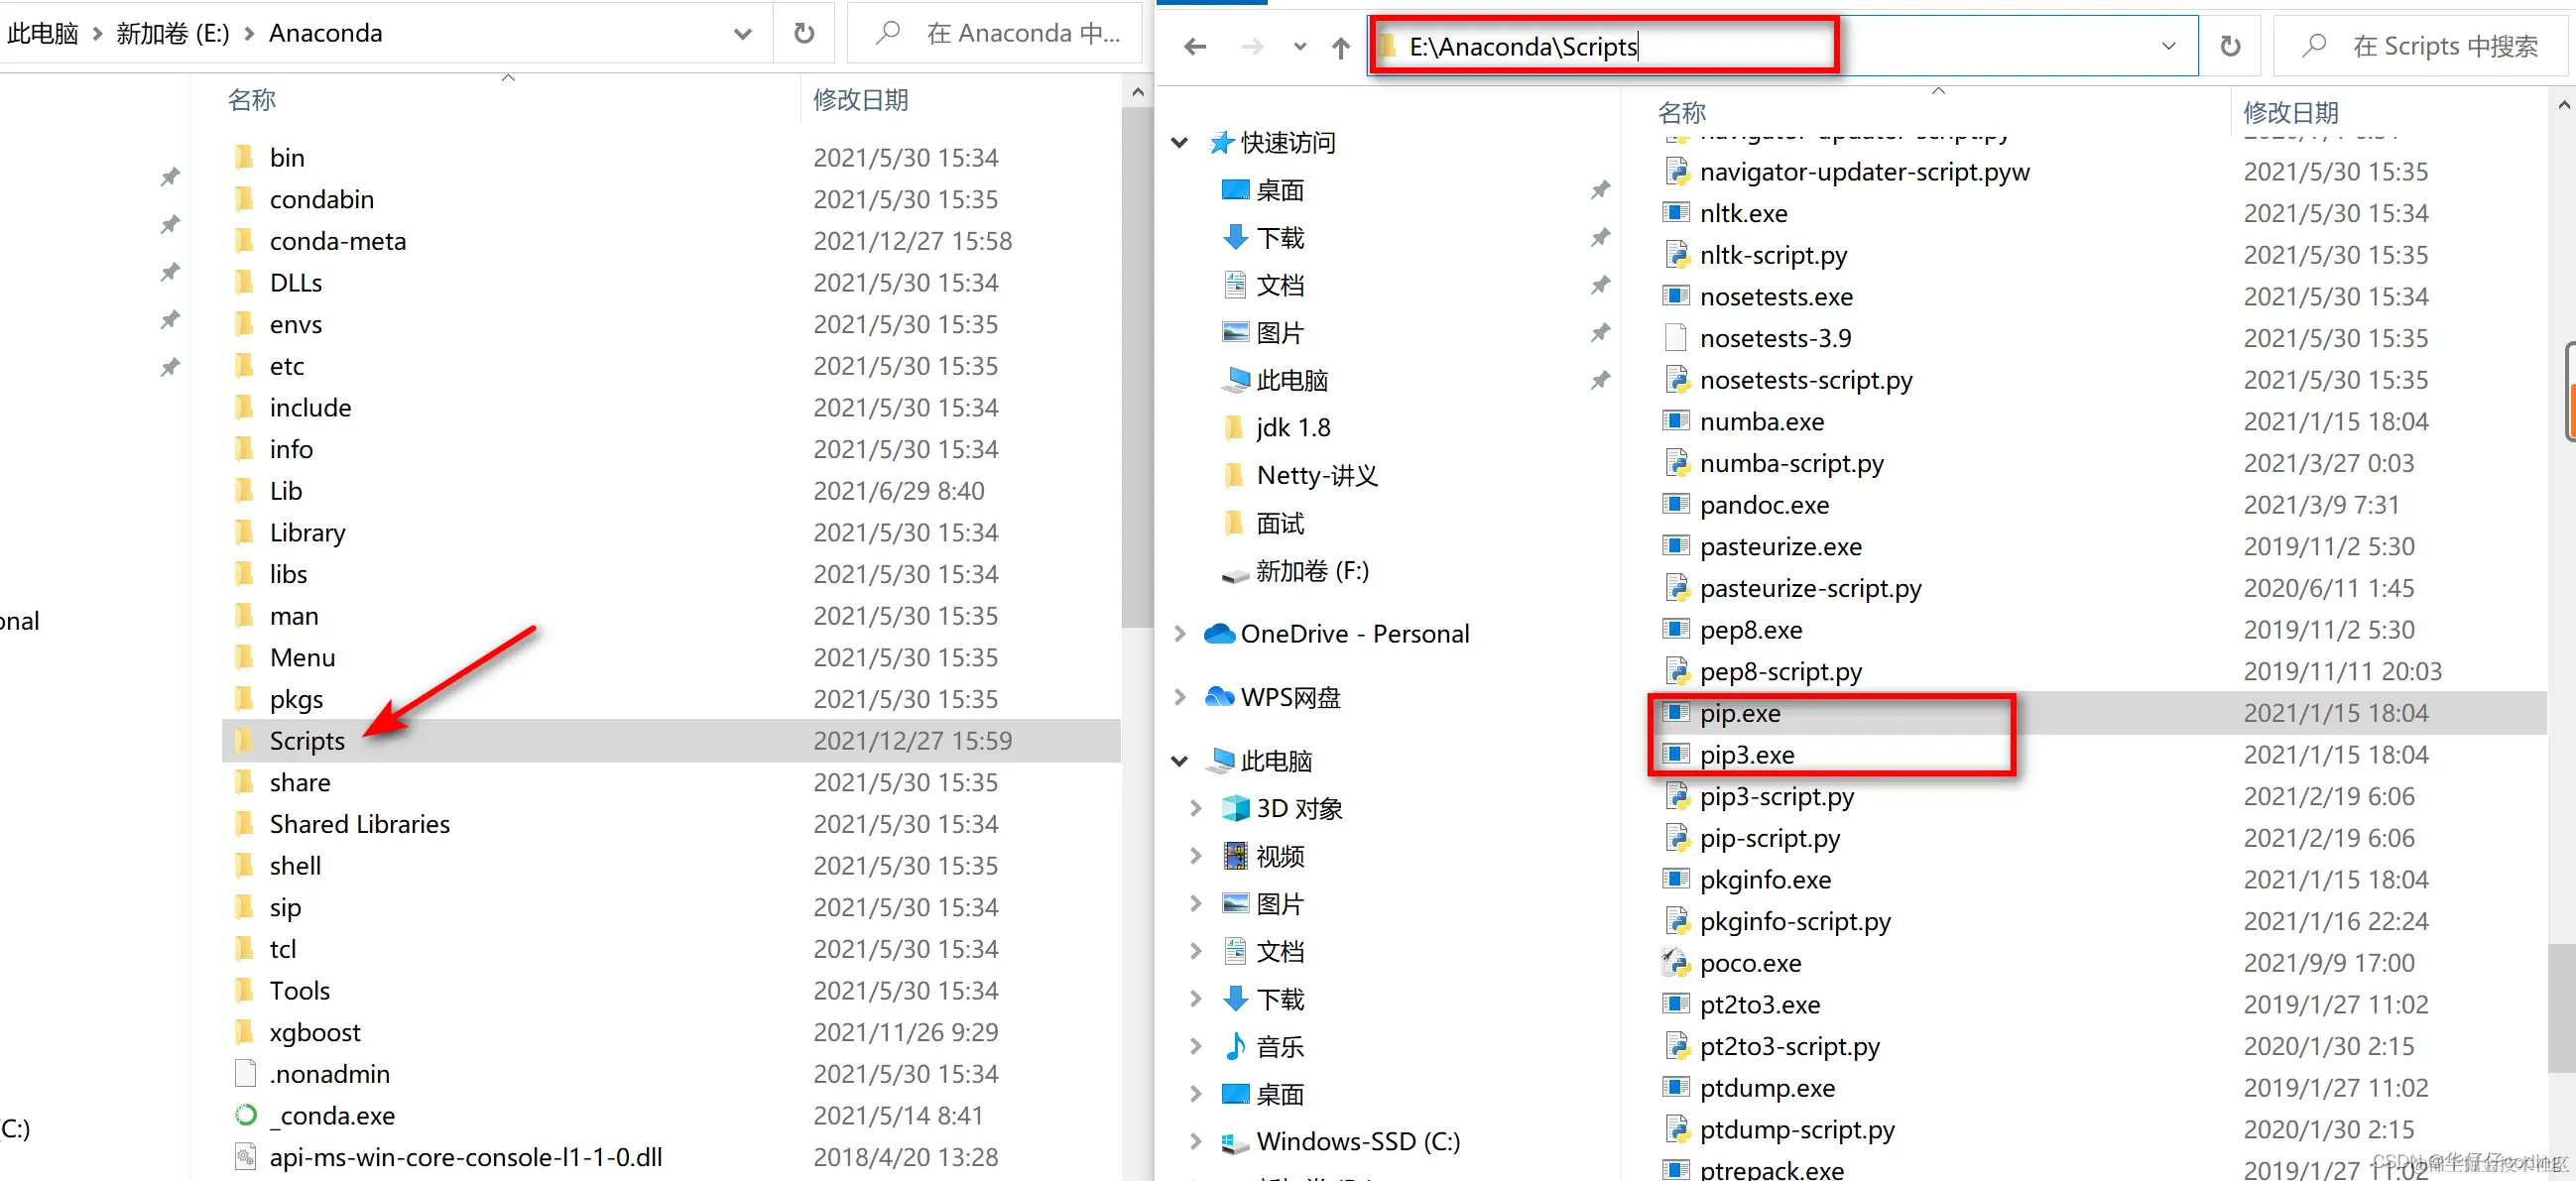The height and width of the screenshot is (1181, 2576).
Task: Click the 在 Scripts 中搜索 search field
Action: pos(2443,46)
